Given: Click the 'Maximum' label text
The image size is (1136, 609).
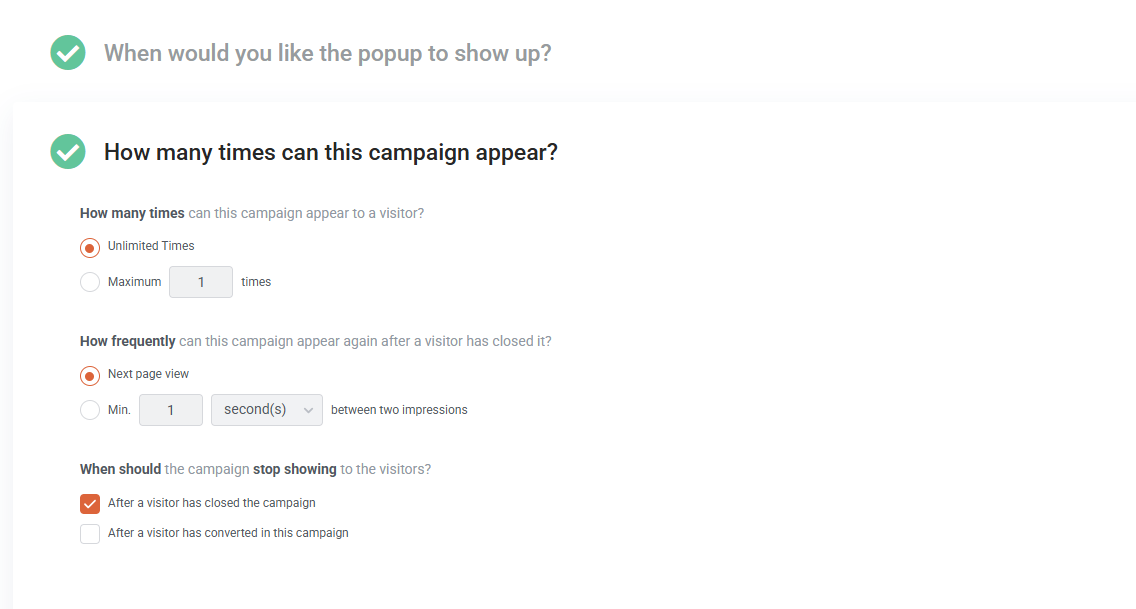Looking at the screenshot, I should coord(134,282).
